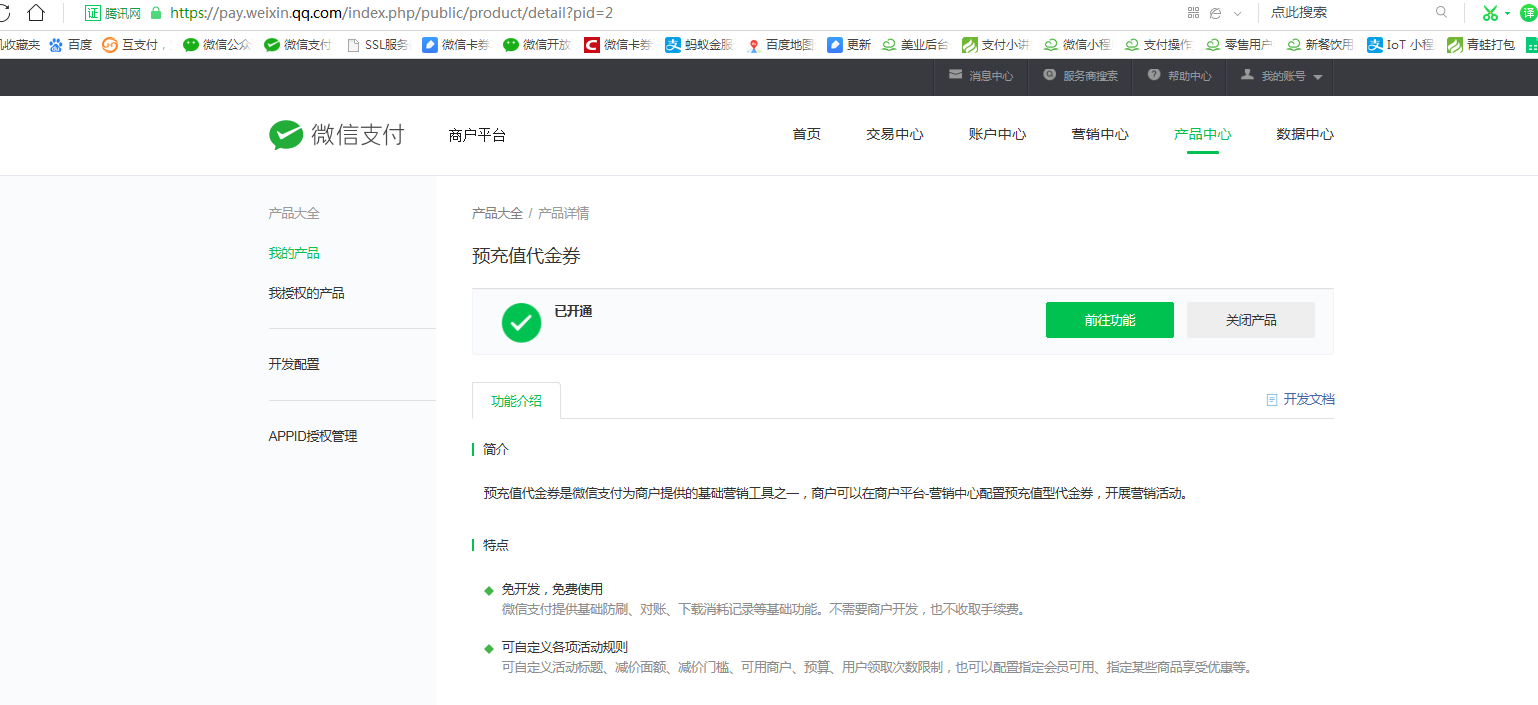
Task: Open the 青蛙打包 bookmark
Action: 1482,45
